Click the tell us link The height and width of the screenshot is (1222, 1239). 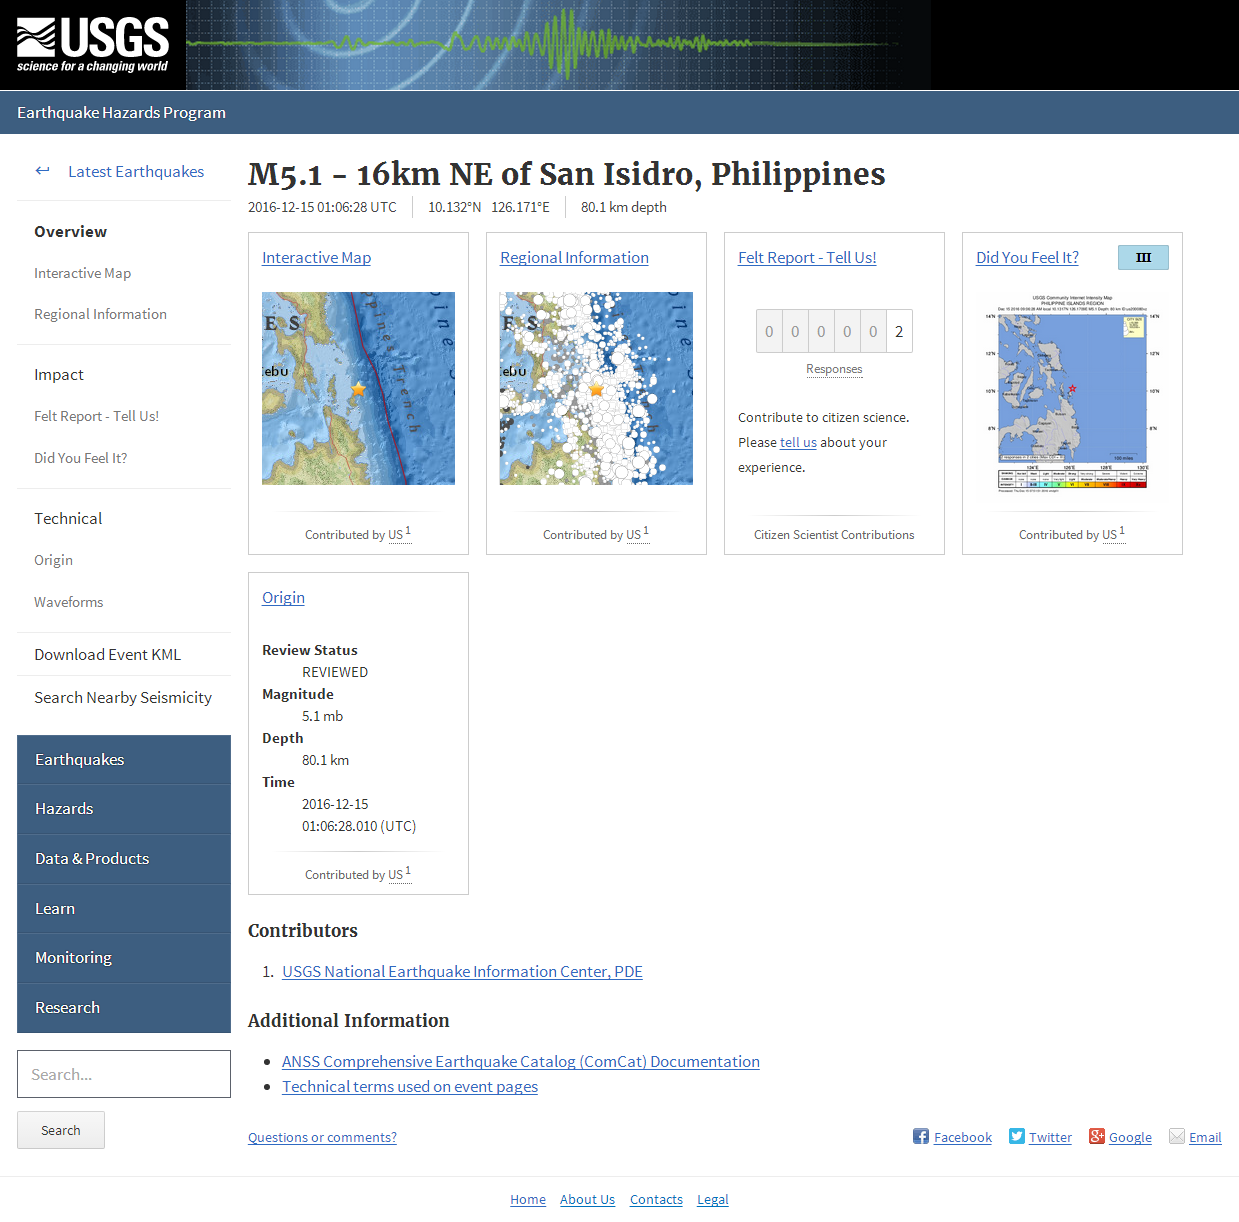(x=797, y=442)
